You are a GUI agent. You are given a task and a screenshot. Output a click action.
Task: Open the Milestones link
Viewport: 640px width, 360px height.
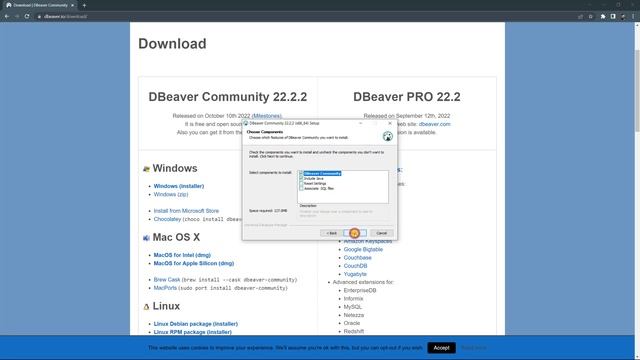pos(267,116)
